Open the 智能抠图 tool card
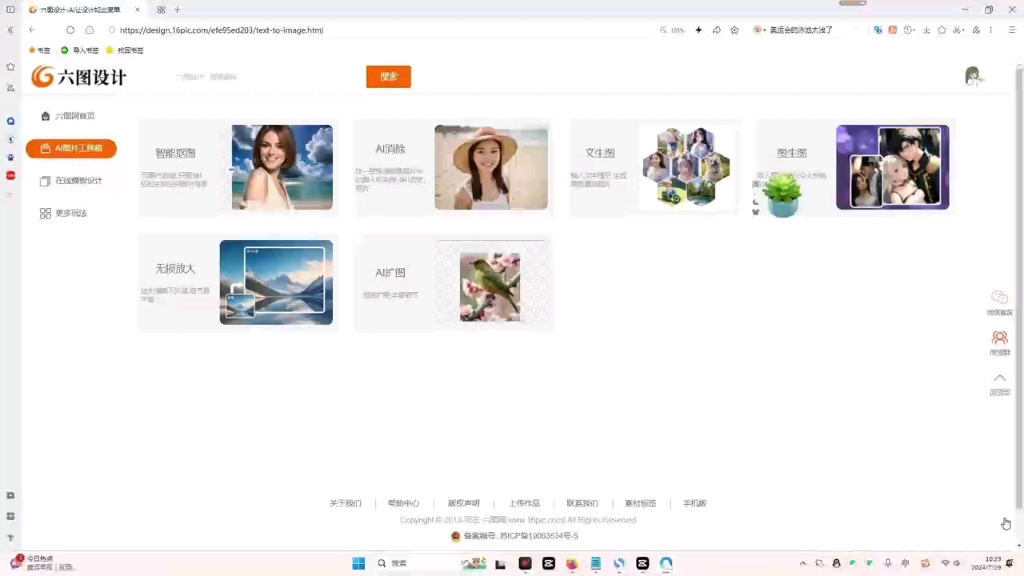The image size is (1024, 576). [x=238, y=167]
